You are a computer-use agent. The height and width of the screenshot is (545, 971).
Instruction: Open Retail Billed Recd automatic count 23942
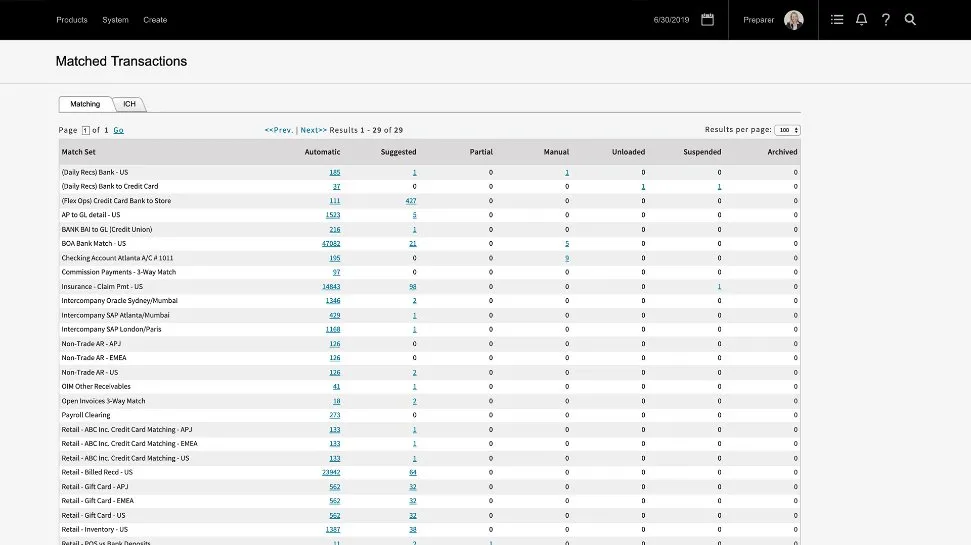pos(330,472)
